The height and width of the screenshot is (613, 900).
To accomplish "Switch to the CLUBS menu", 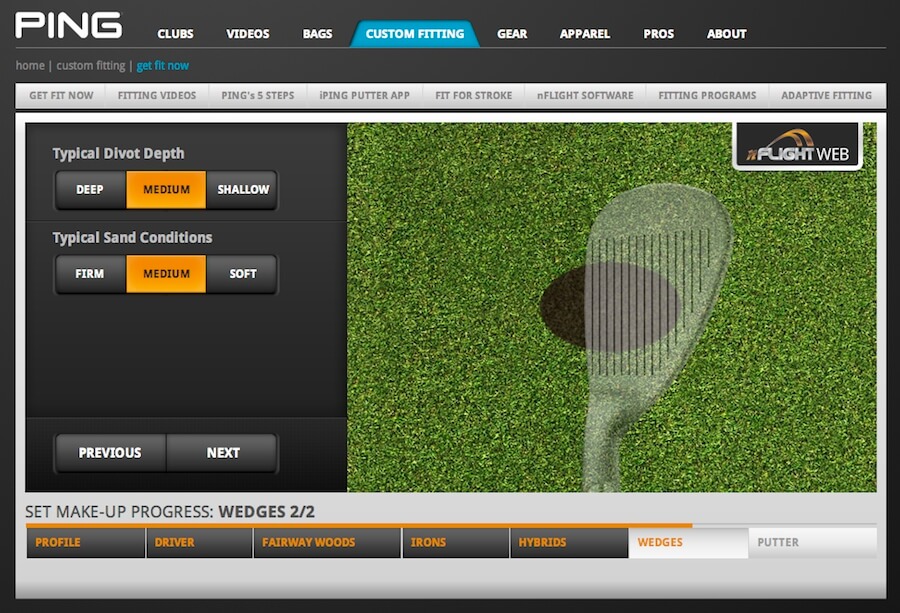I will click(x=175, y=33).
